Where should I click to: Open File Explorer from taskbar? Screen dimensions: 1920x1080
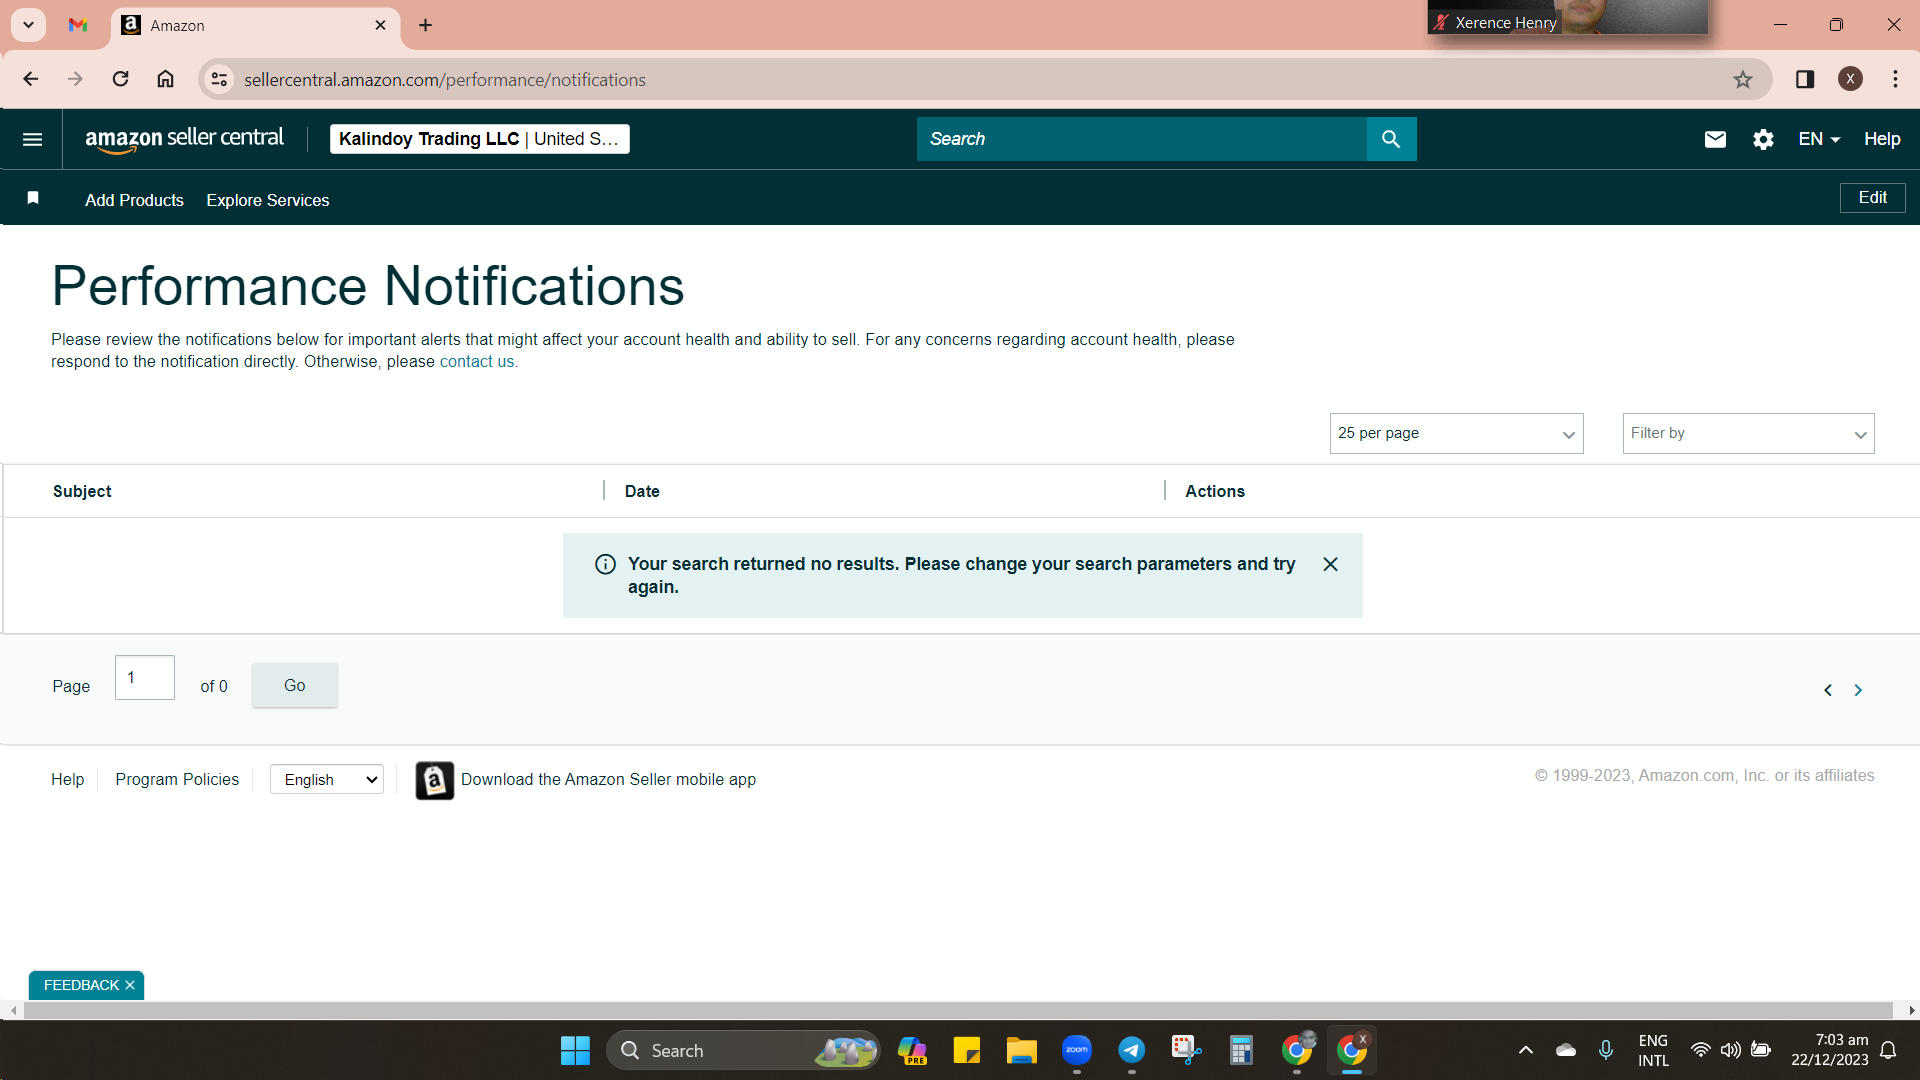tap(1021, 1051)
